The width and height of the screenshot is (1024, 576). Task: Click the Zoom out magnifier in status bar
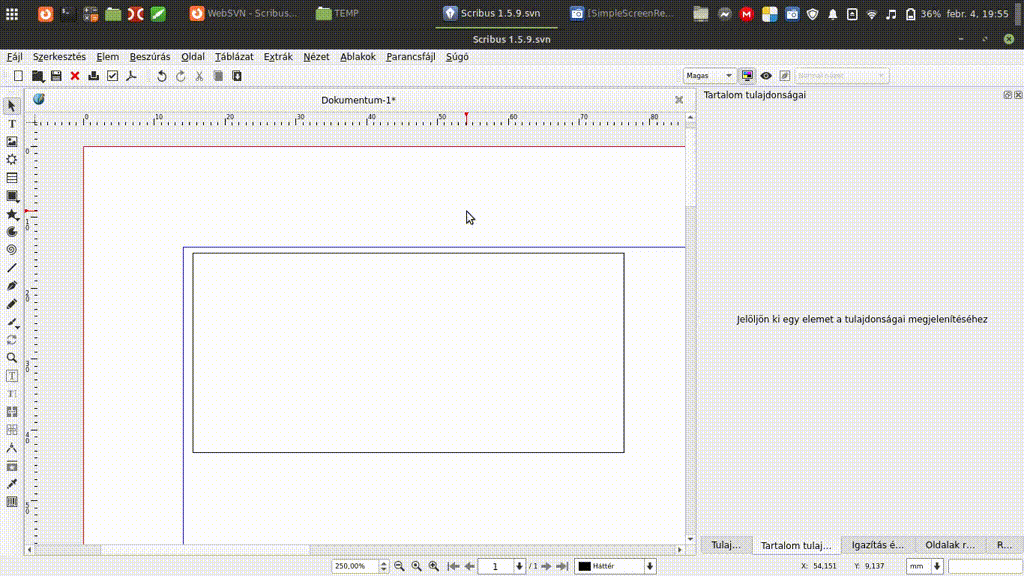pyautogui.click(x=399, y=566)
